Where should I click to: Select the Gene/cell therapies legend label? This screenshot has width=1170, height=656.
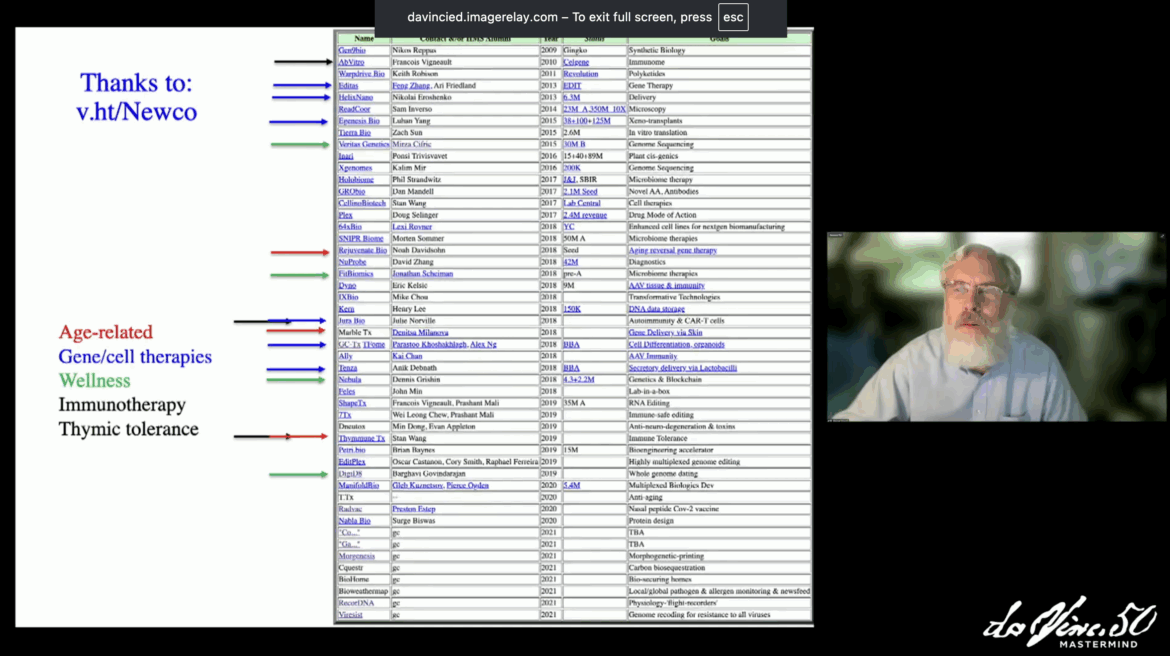135,357
